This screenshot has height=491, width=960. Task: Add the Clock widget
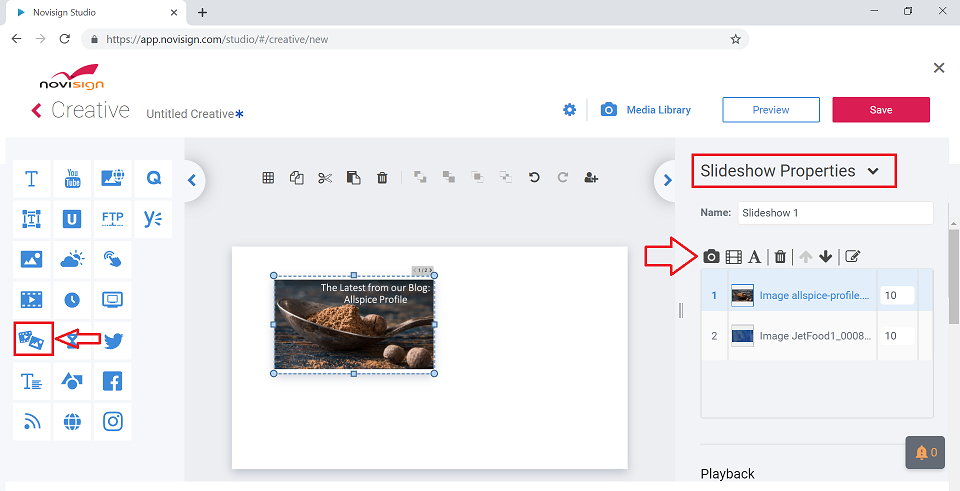[72, 300]
